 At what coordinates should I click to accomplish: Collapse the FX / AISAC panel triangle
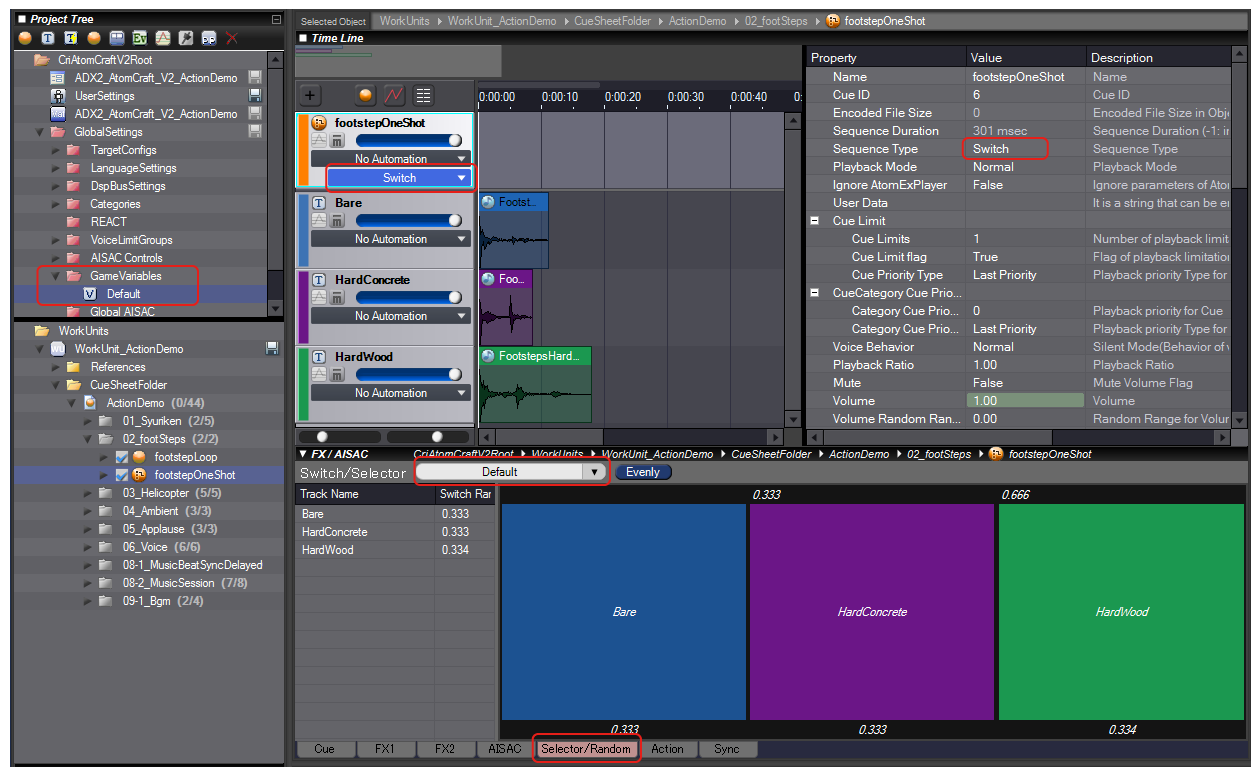(304, 454)
